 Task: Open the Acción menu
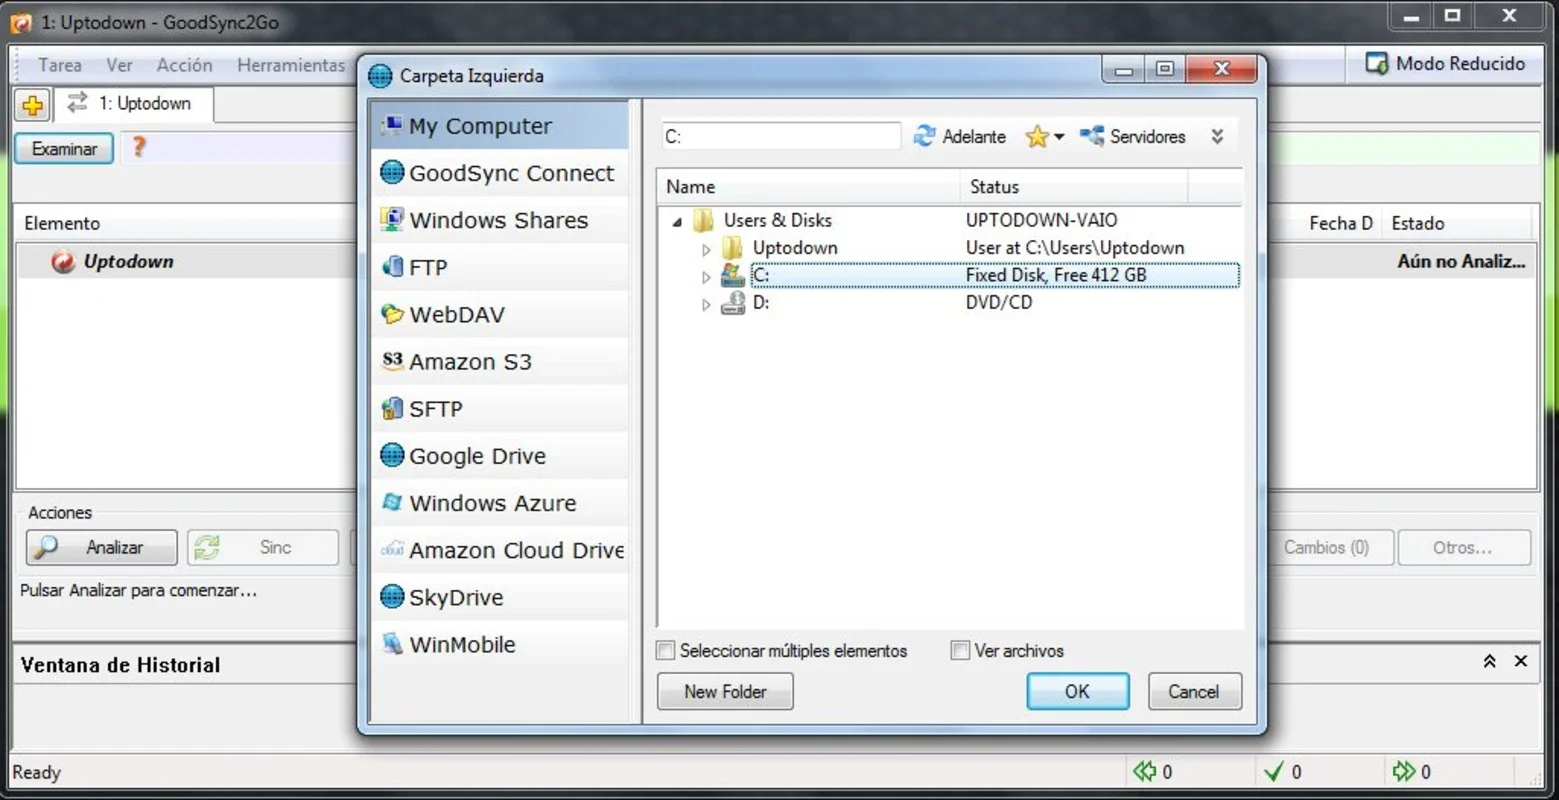[184, 65]
